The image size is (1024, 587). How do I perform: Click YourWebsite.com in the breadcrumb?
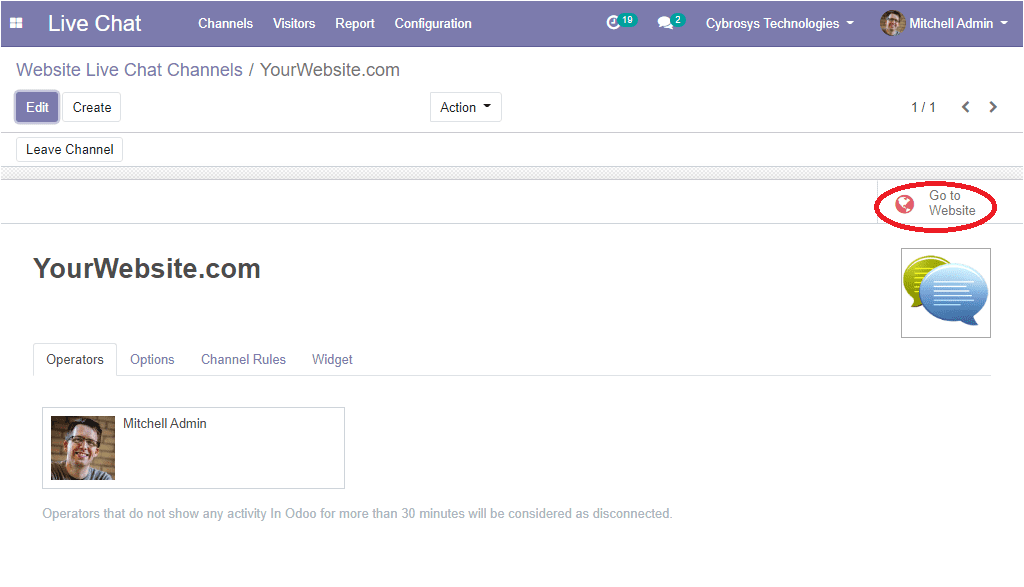pos(330,70)
